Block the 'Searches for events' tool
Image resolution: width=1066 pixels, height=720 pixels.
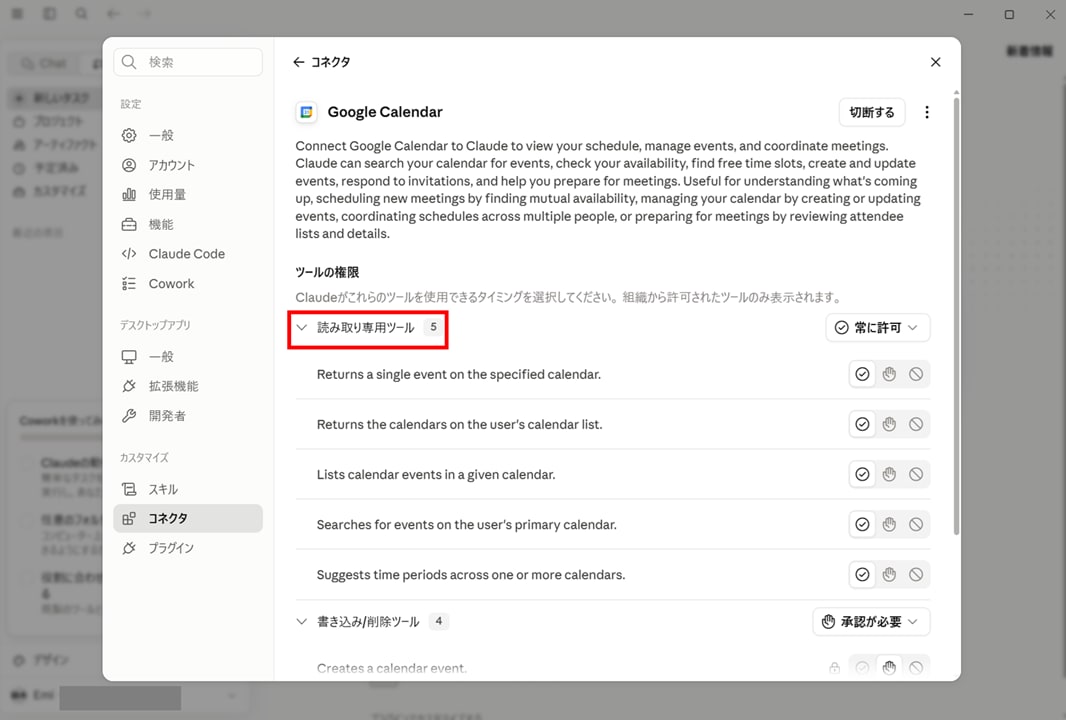pyautogui.click(x=916, y=524)
